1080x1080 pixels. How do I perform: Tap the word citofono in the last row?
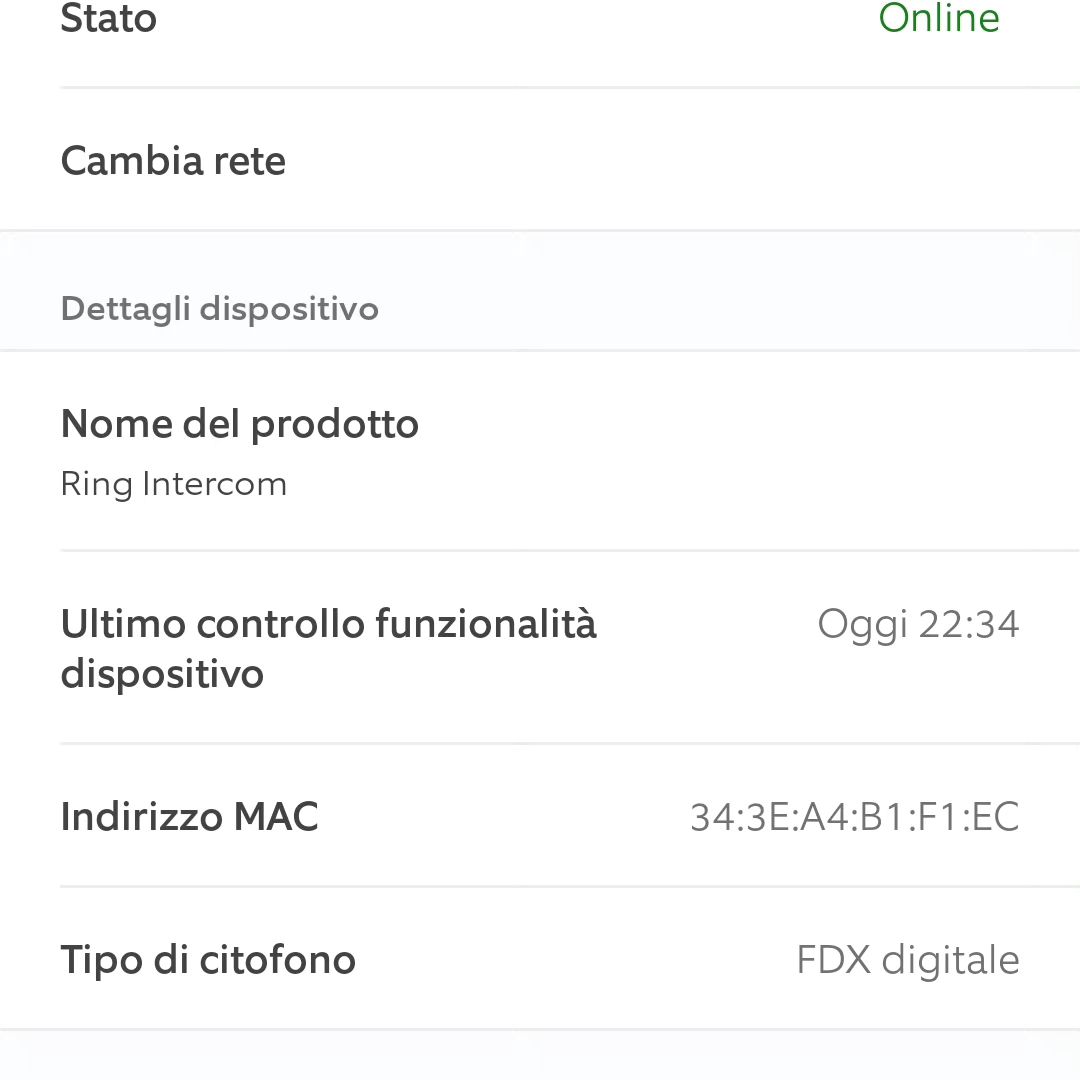click(x=278, y=959)
